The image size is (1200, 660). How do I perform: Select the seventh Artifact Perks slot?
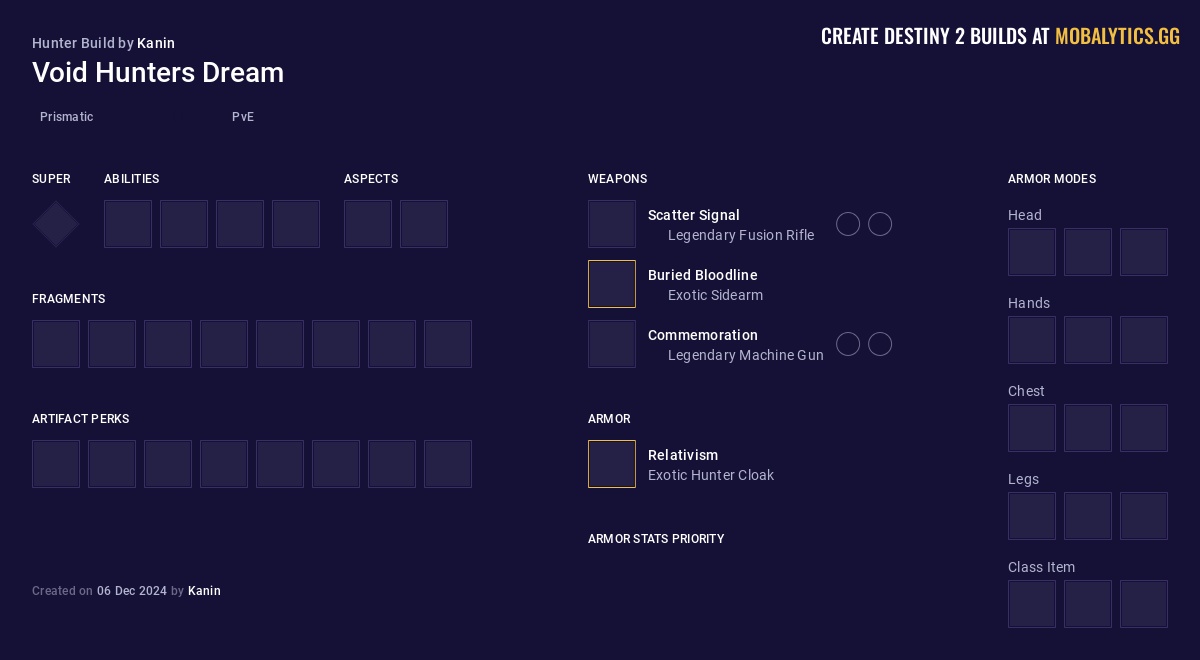[392, 464]
